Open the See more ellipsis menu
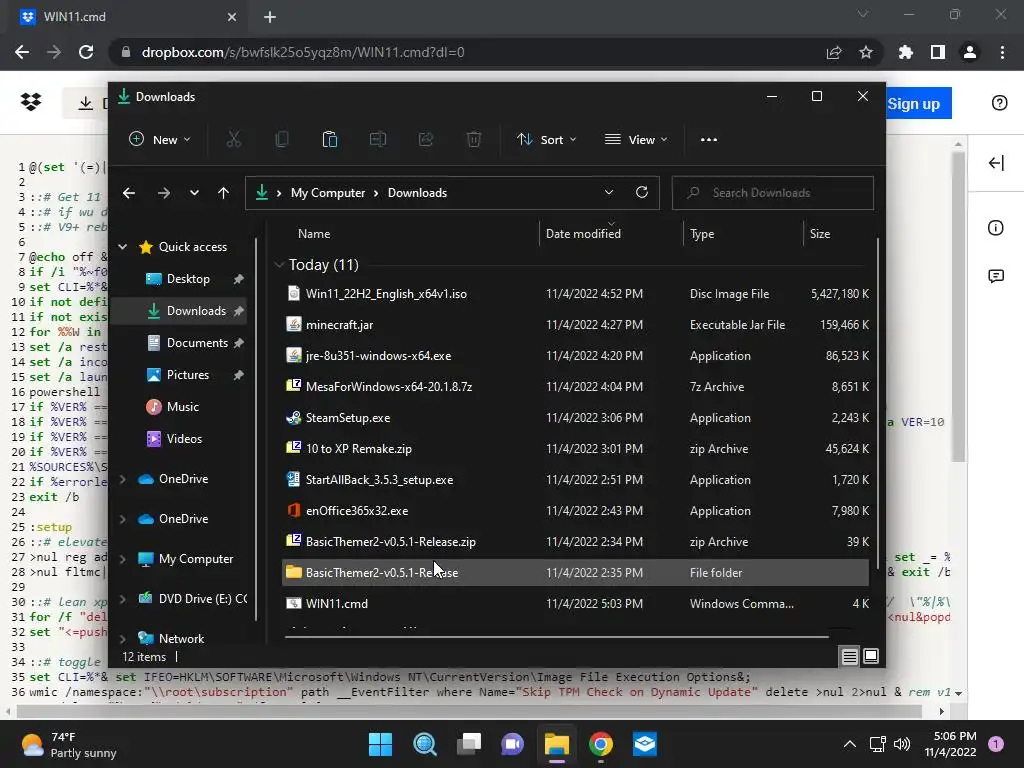 (x=709, y=139)
